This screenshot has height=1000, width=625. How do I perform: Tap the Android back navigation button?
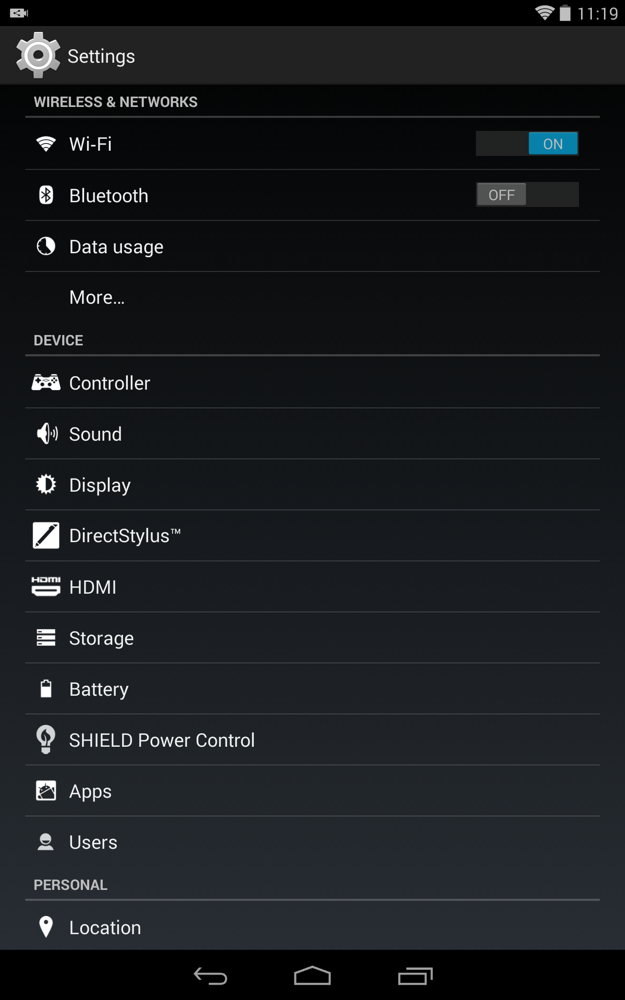tap(210, 976)
